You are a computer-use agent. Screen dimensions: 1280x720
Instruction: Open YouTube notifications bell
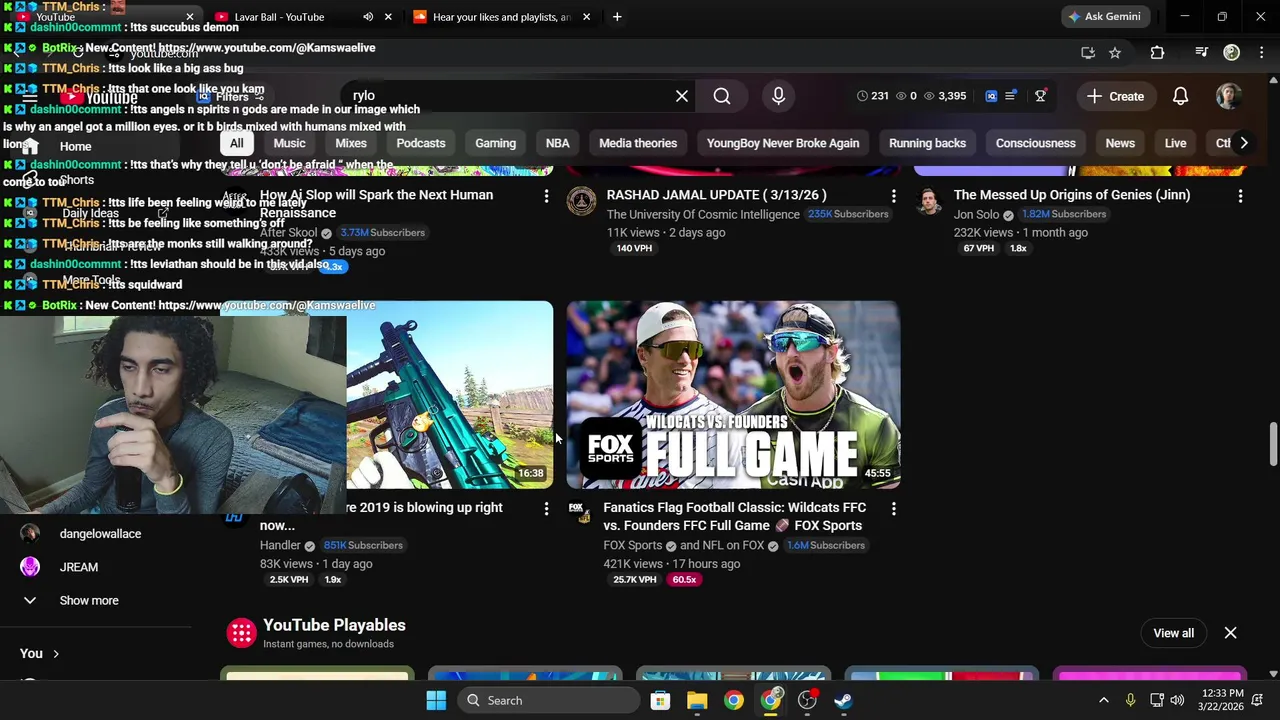point(1180,96)
